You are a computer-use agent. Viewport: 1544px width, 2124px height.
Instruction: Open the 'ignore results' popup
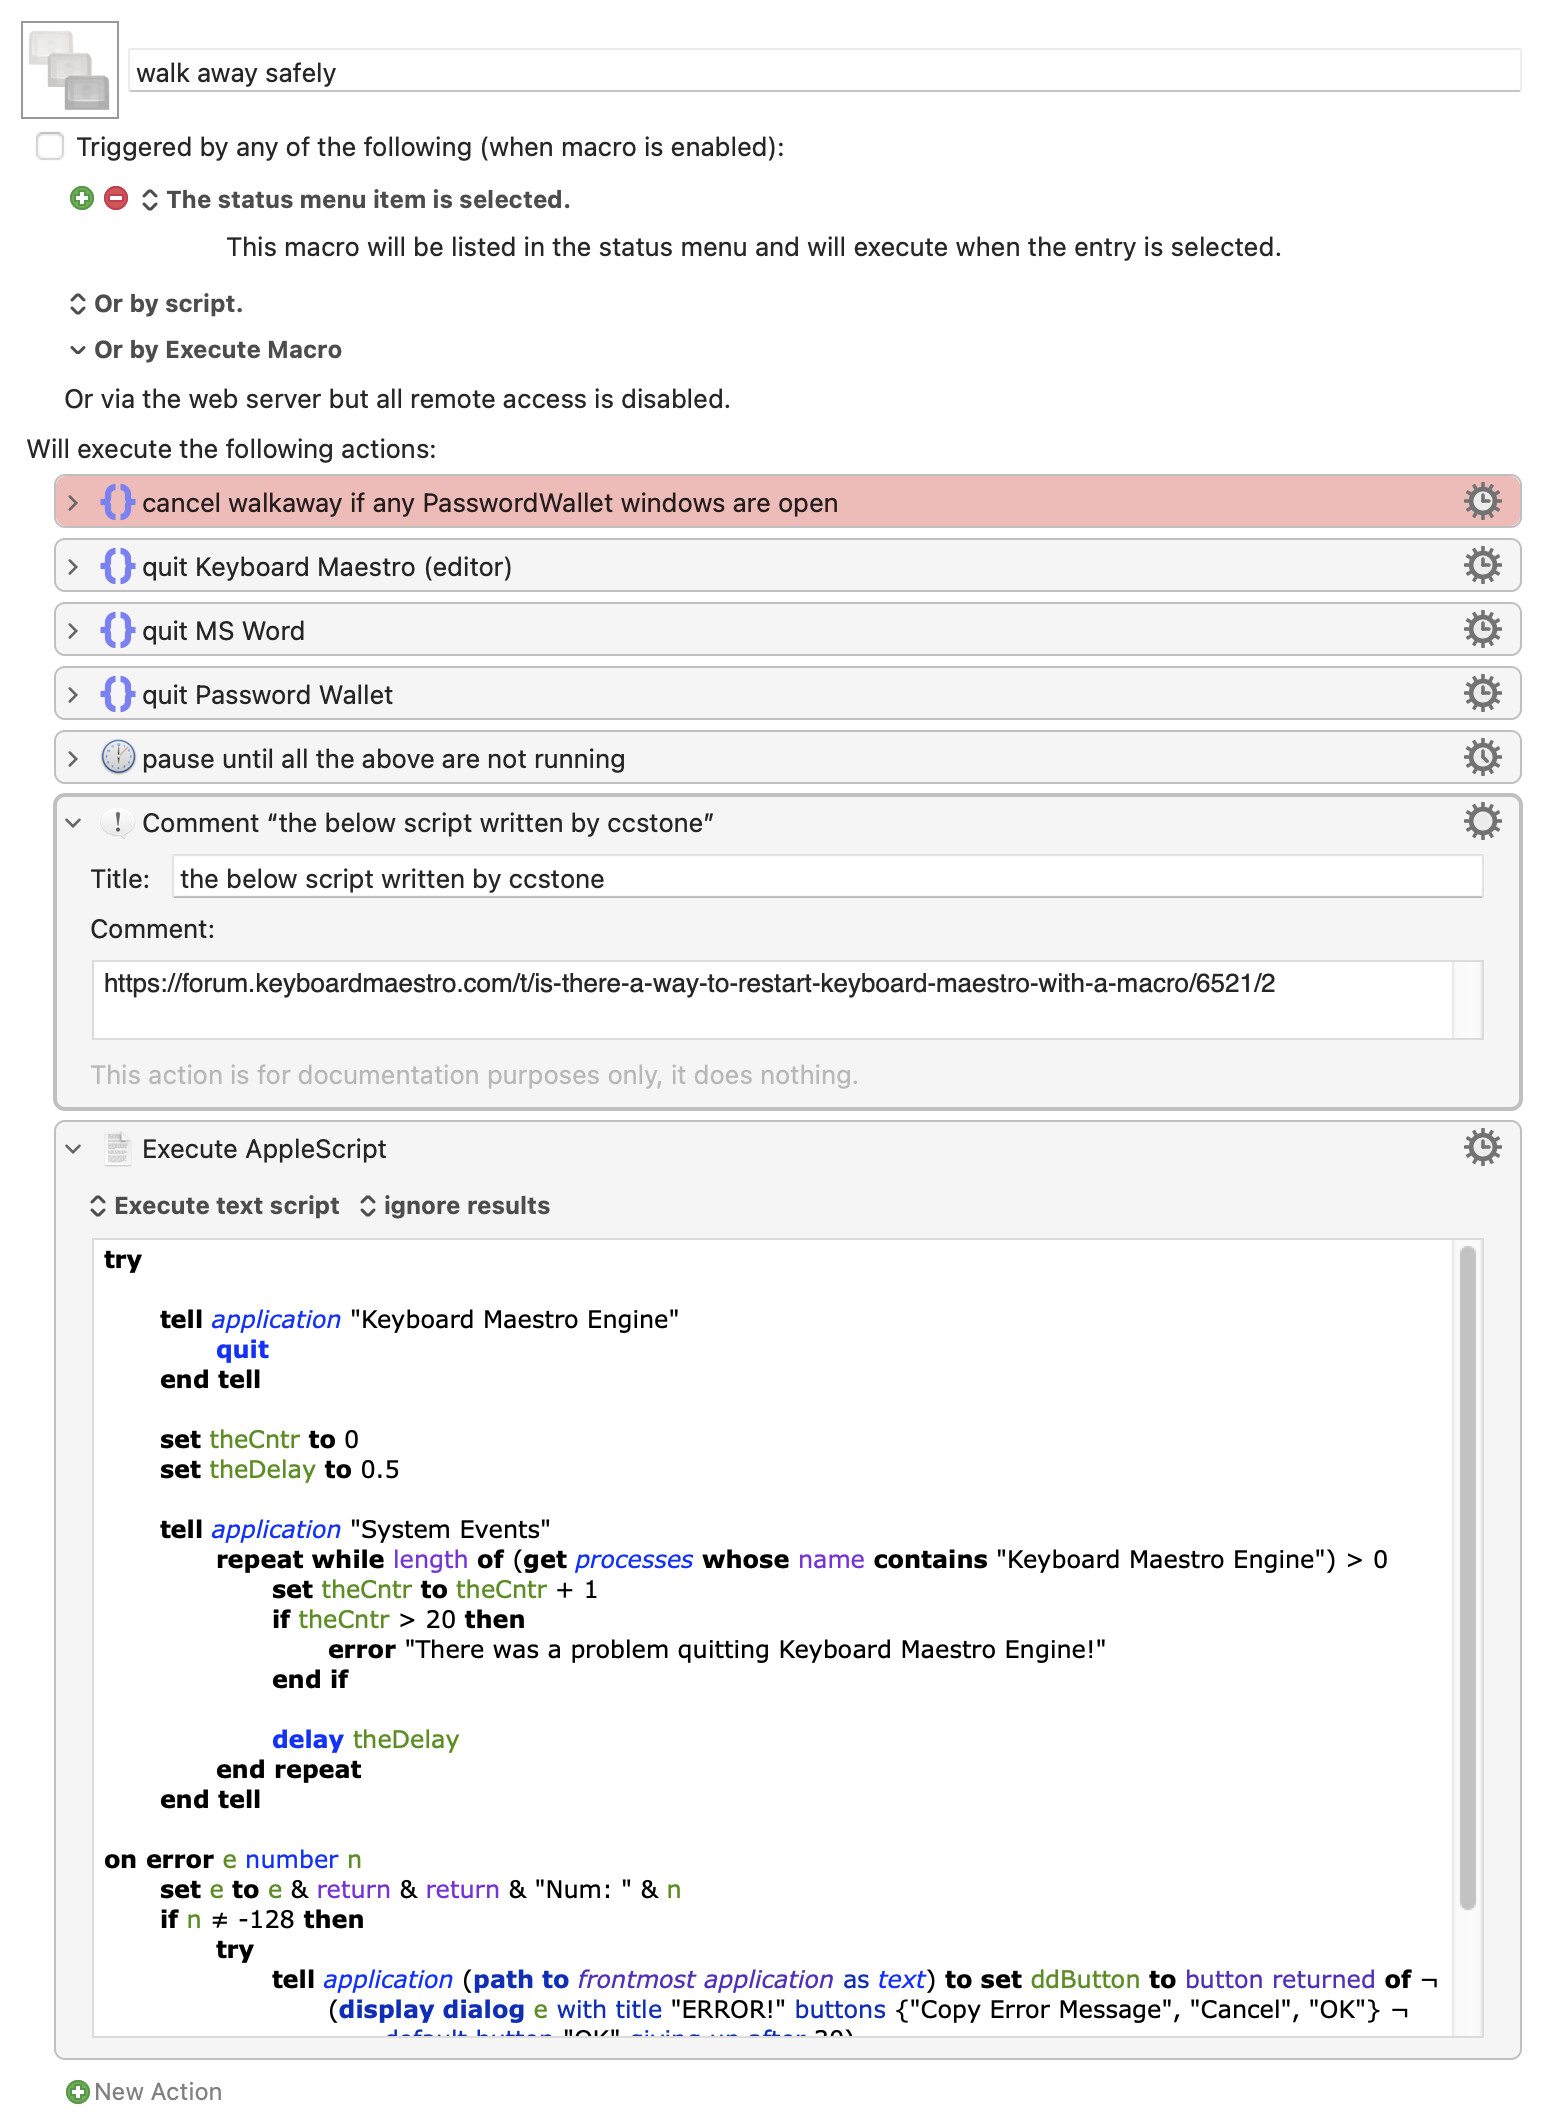click(x=455, y=1206)
